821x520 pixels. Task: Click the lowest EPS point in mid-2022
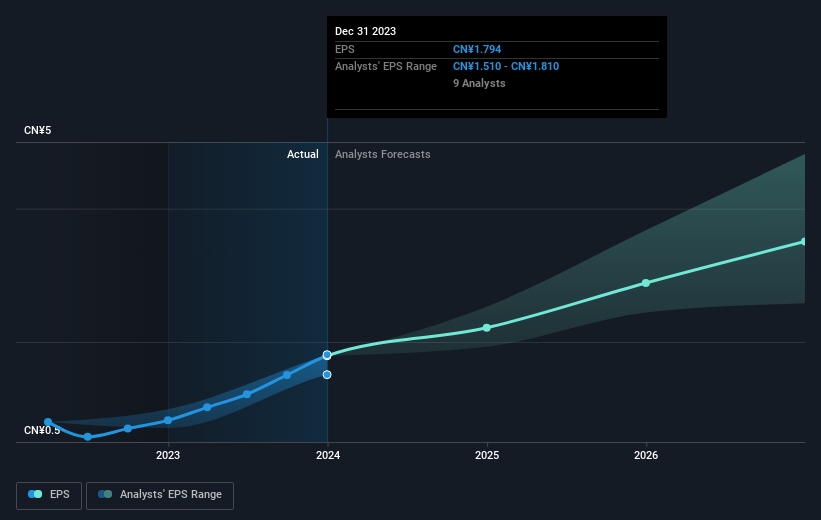point(87,437)
